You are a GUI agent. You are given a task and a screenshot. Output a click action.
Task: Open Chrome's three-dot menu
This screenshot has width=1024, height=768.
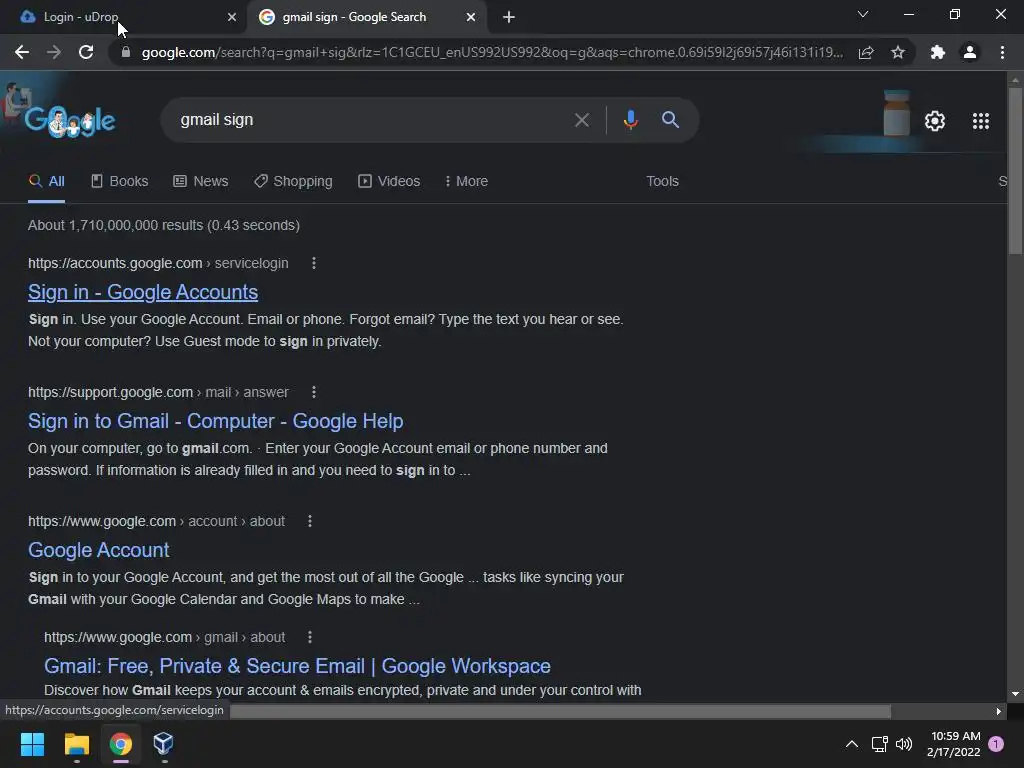[1002, 52]
